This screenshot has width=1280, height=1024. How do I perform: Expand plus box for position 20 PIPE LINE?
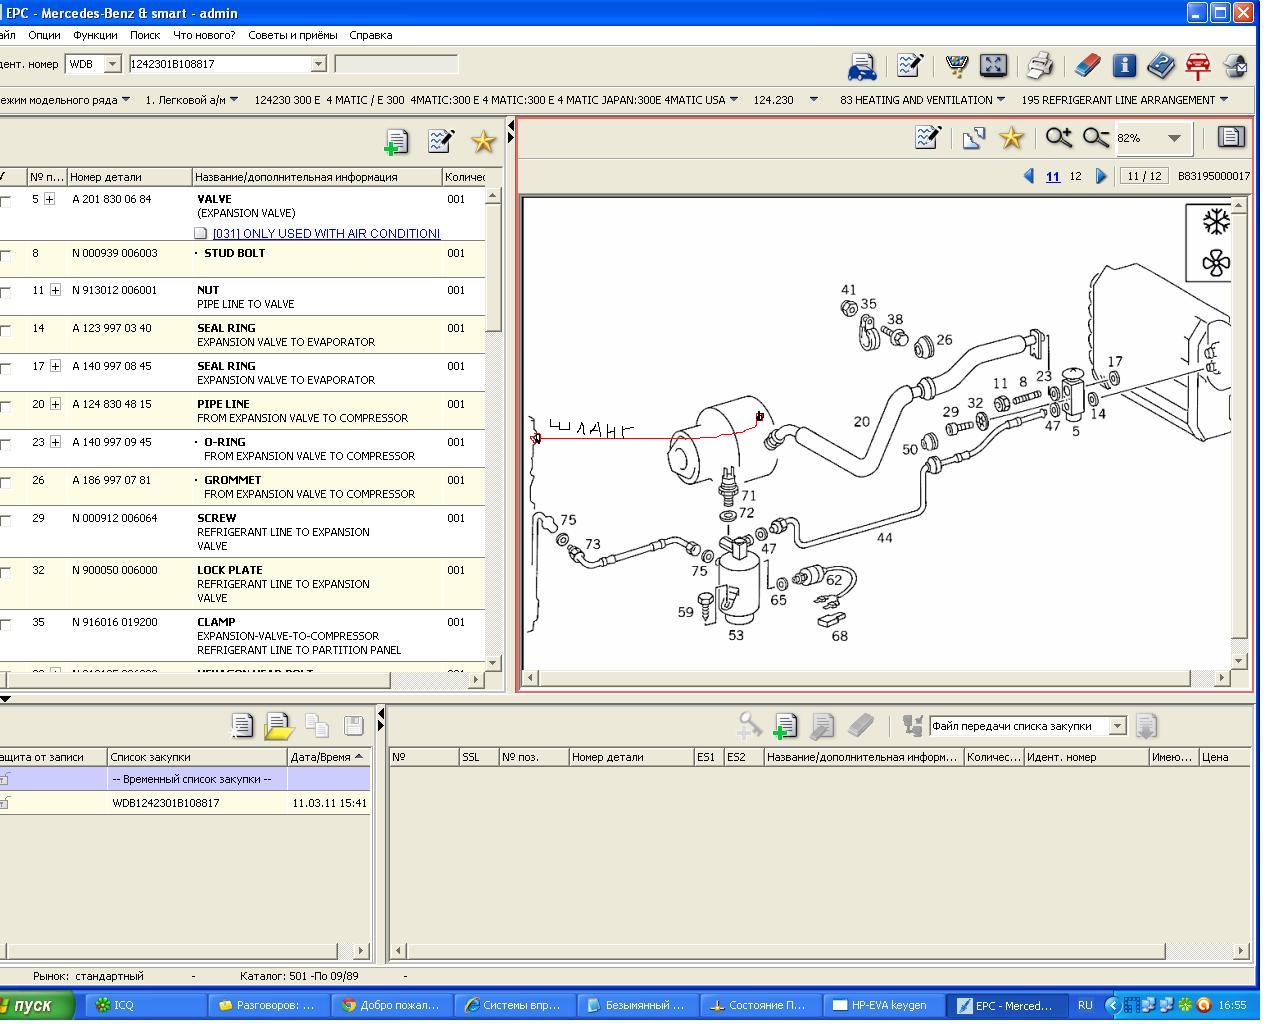pyautogui.click(x=55, y=404)
